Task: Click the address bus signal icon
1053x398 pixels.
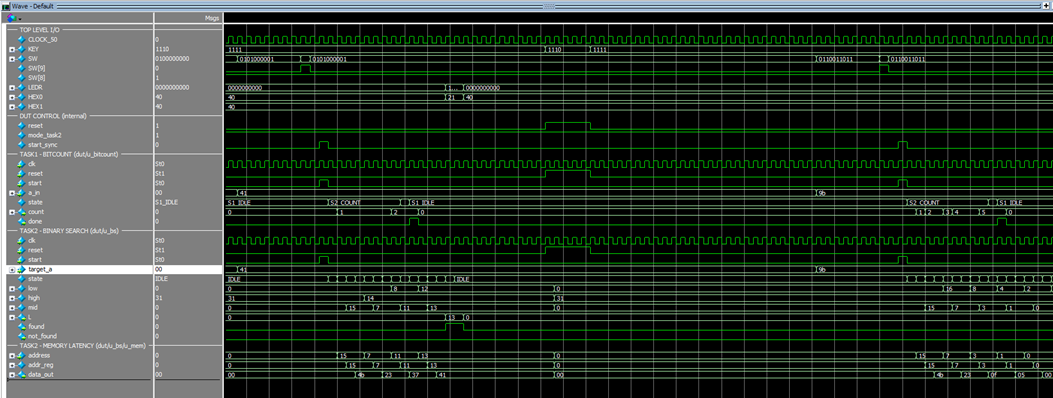Action: tap(20, 355)
